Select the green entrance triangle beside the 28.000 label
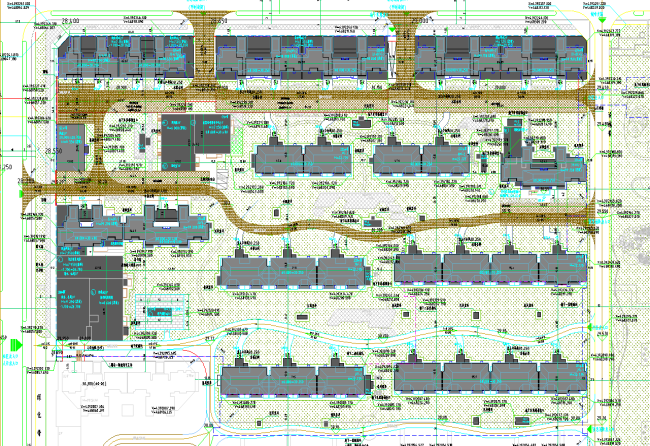 pyautogui.click(x=392, y=30)
